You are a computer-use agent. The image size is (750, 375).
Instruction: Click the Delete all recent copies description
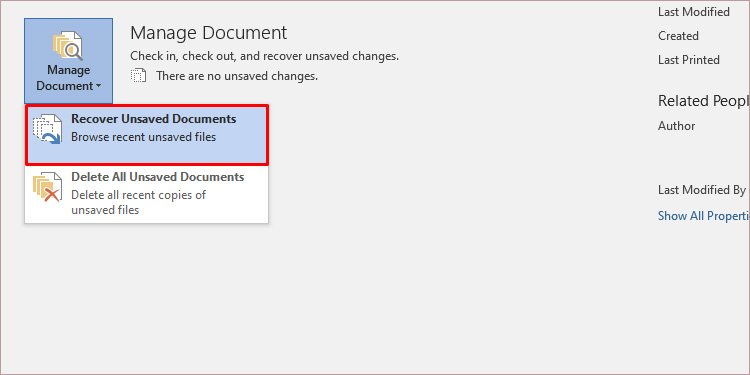click(138, 202)
